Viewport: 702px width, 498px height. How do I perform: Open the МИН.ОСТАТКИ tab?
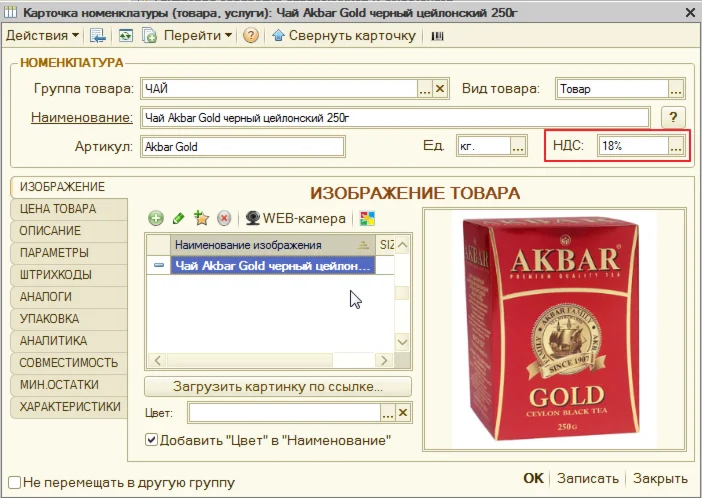pyautogui.click(x=68, y=385)
